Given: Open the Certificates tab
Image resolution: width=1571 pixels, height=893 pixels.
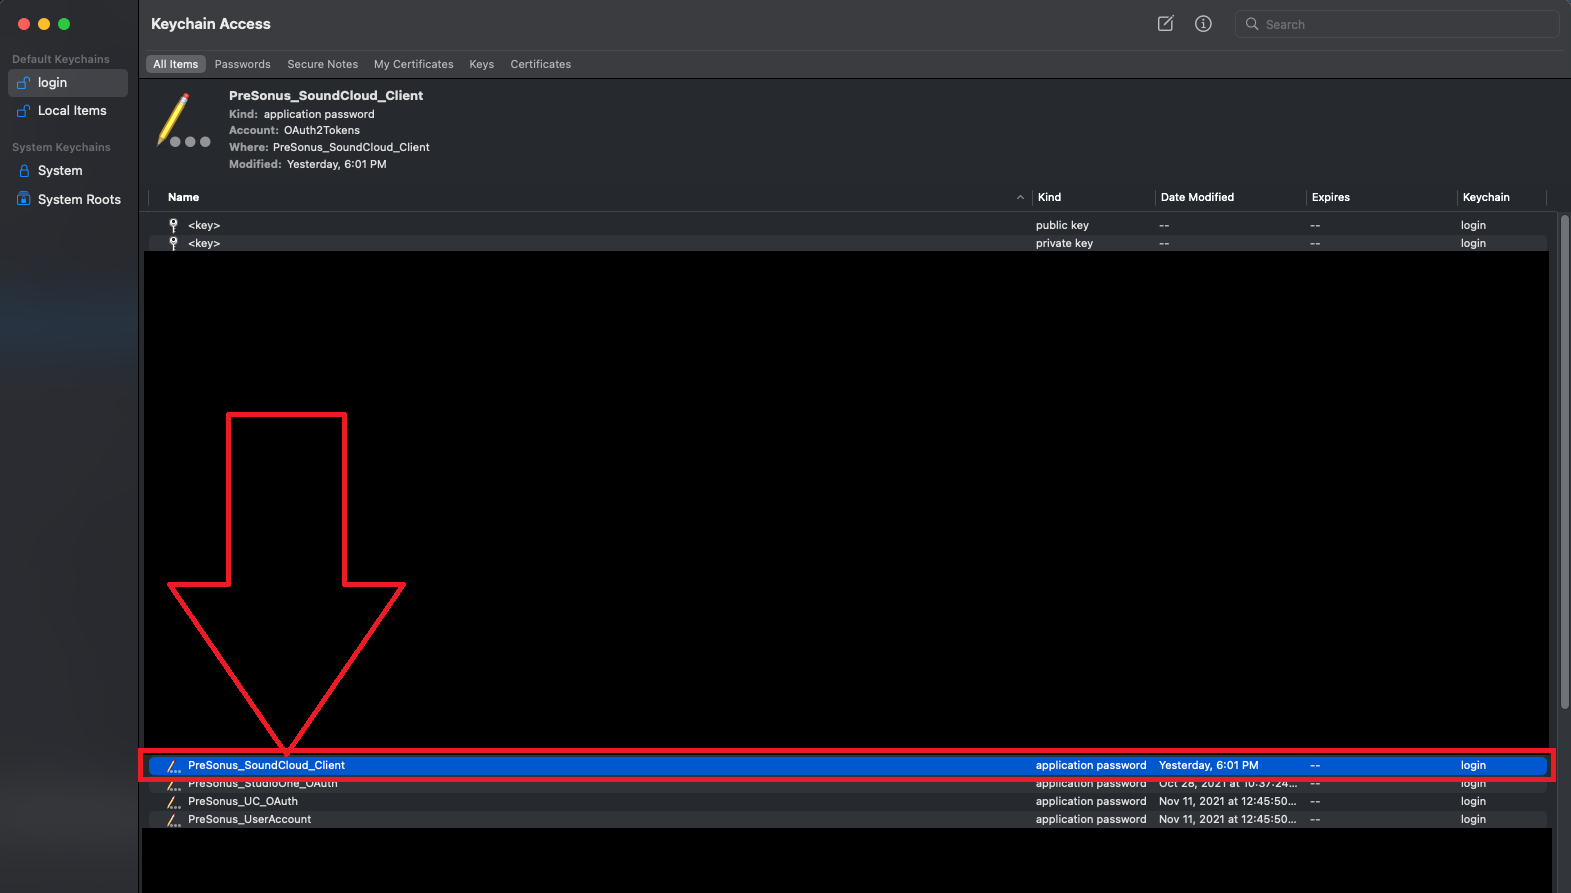Looking at the screenshot, I should tap(540, 64).
